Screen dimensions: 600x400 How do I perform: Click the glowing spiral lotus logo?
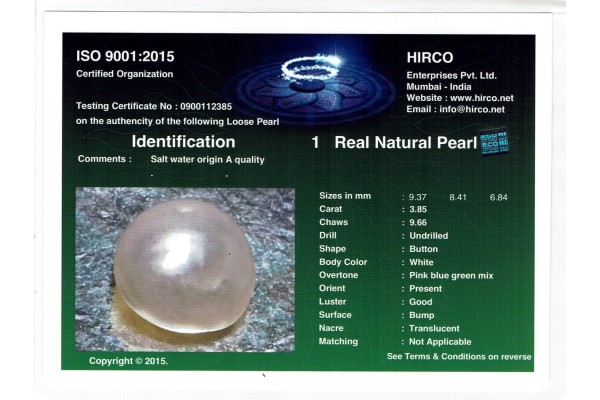pos(311,84)
